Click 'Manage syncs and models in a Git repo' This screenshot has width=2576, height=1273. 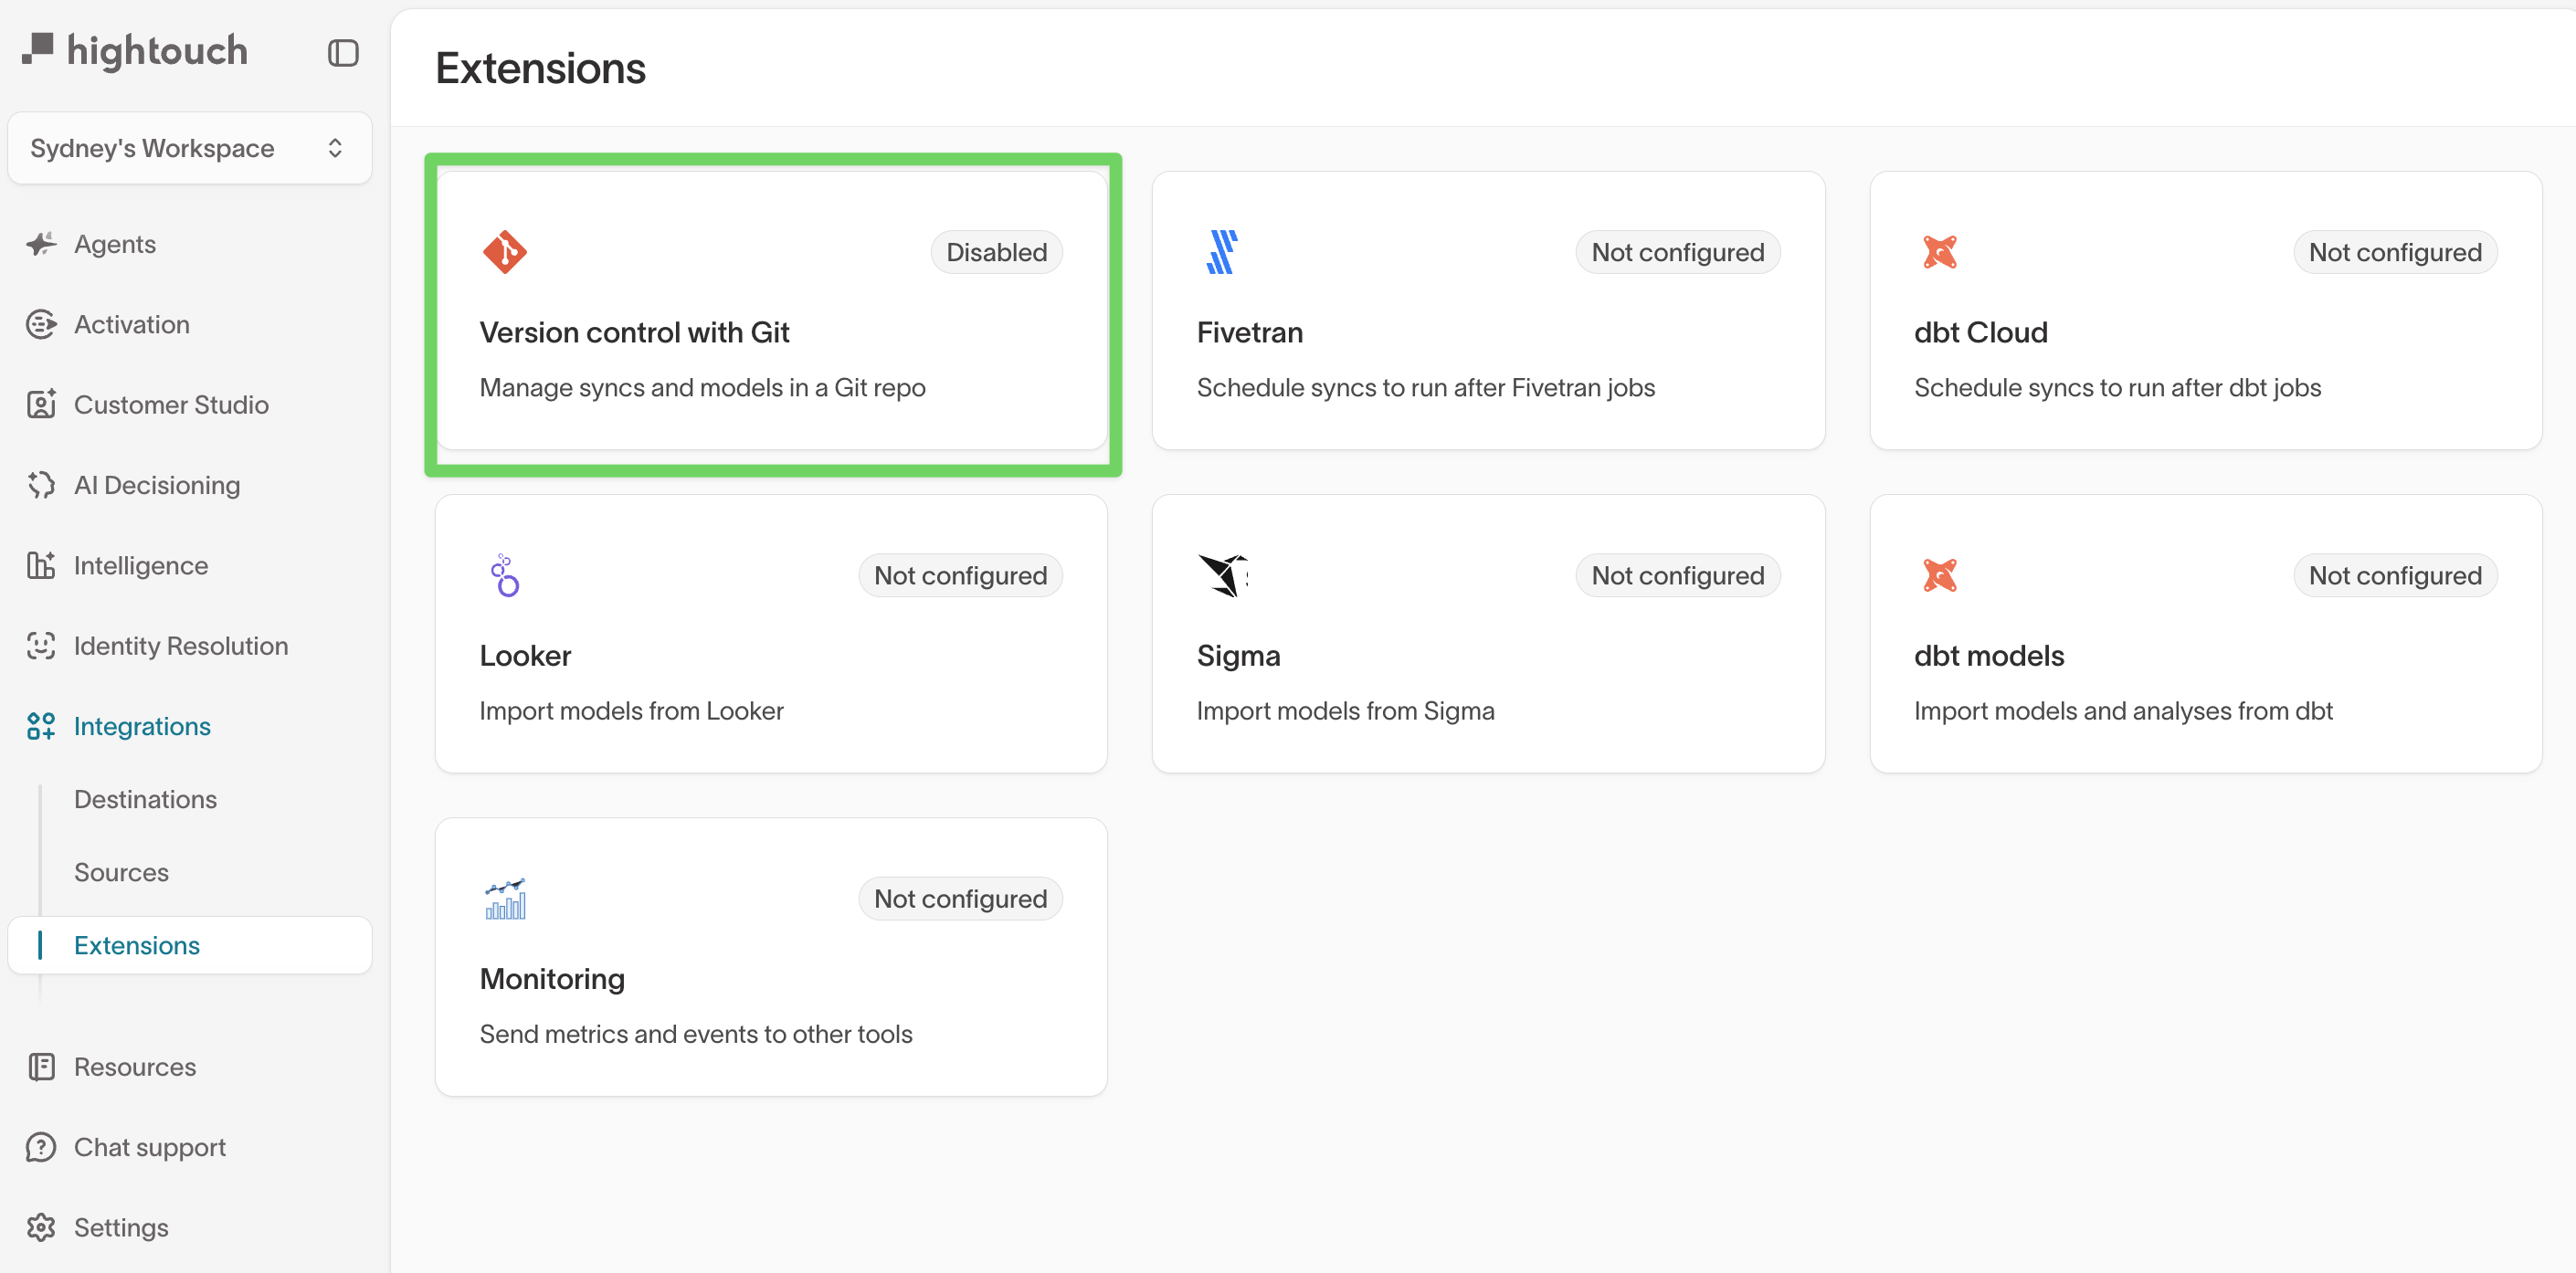tap(702, 387)
